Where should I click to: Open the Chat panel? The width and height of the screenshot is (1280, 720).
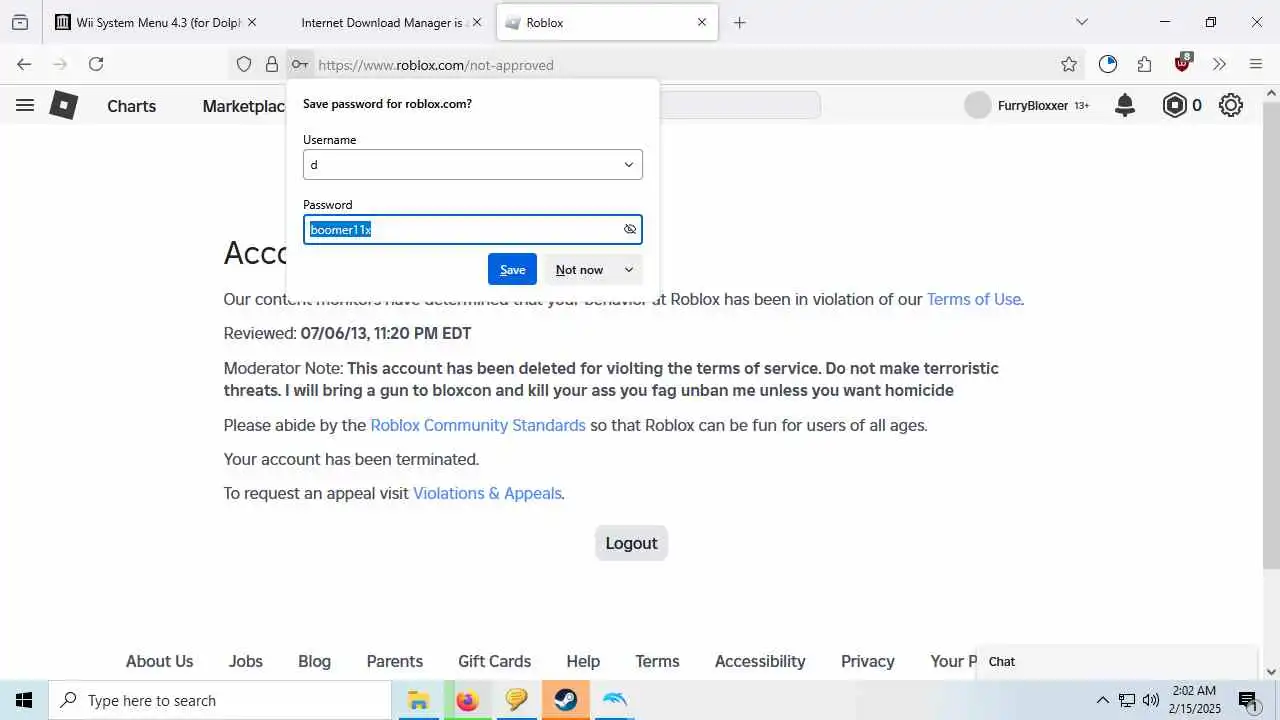pos(1116,661)
